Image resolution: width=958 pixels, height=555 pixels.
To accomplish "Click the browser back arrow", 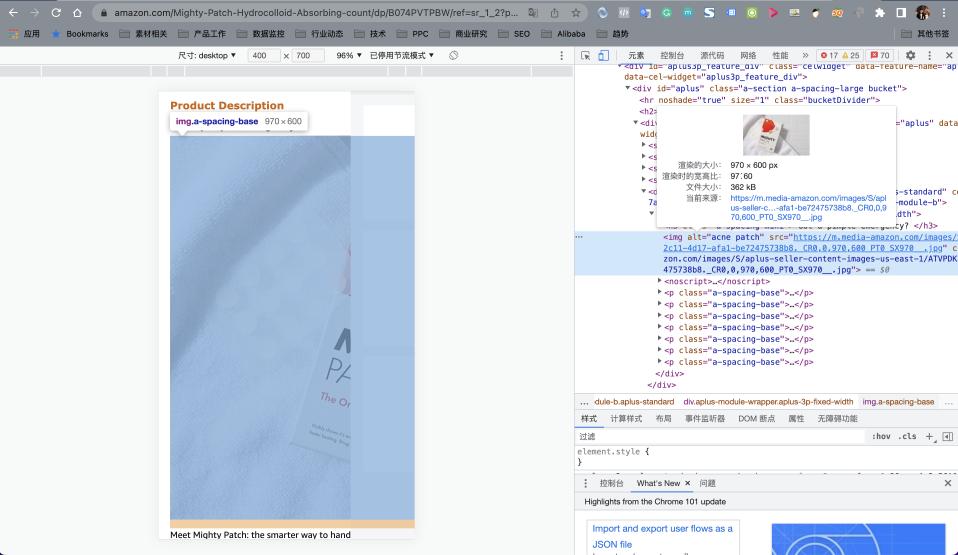I will 13,12.
